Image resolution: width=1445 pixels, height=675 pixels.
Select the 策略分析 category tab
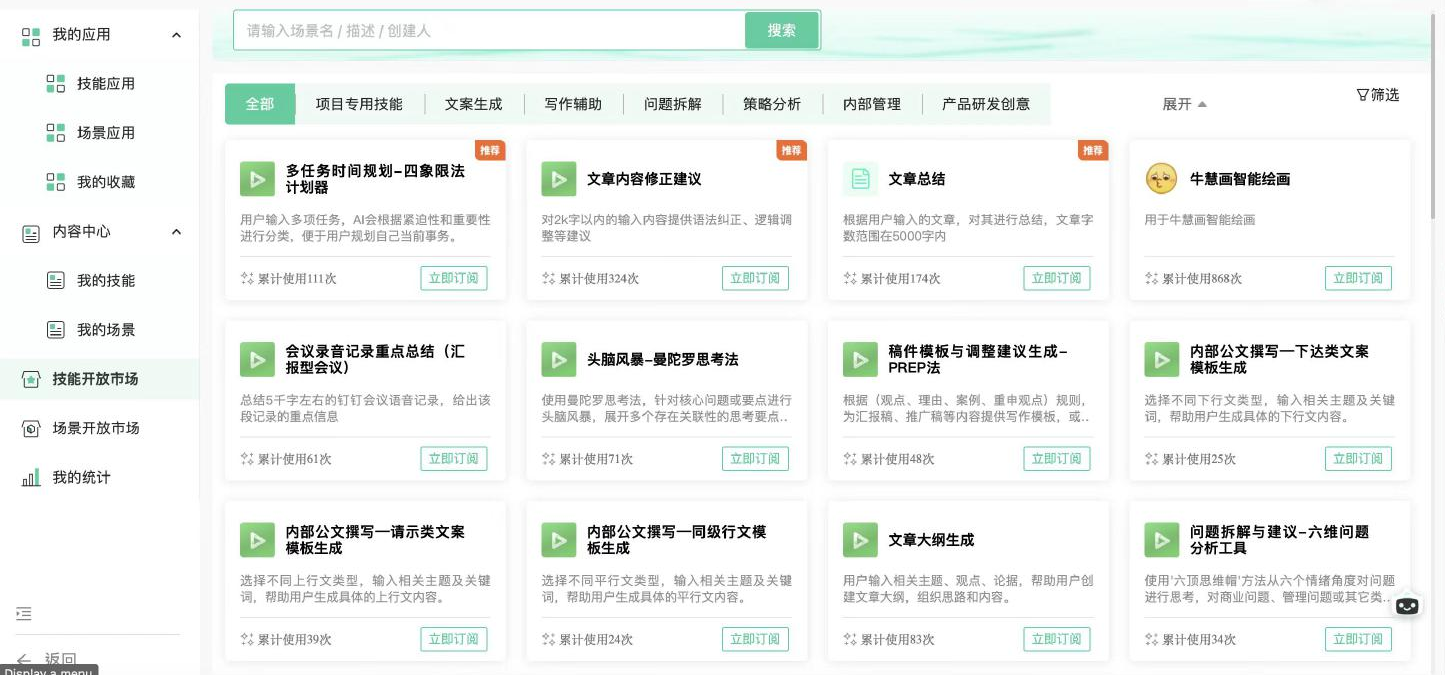tap(771, 104)
